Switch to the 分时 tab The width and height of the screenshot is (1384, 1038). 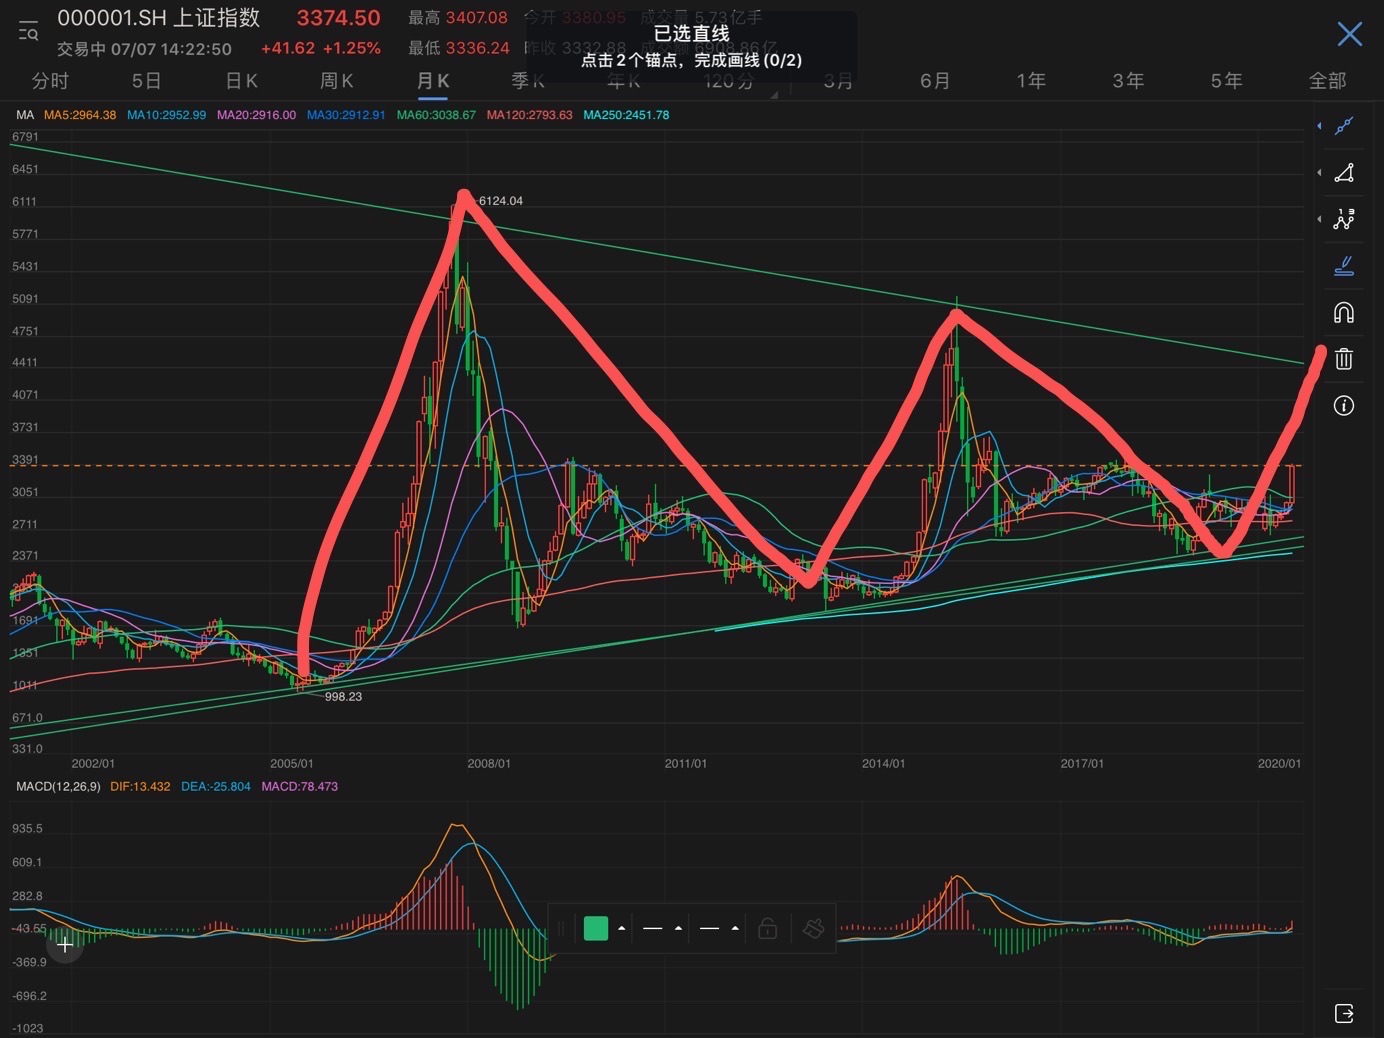point(50,81)
